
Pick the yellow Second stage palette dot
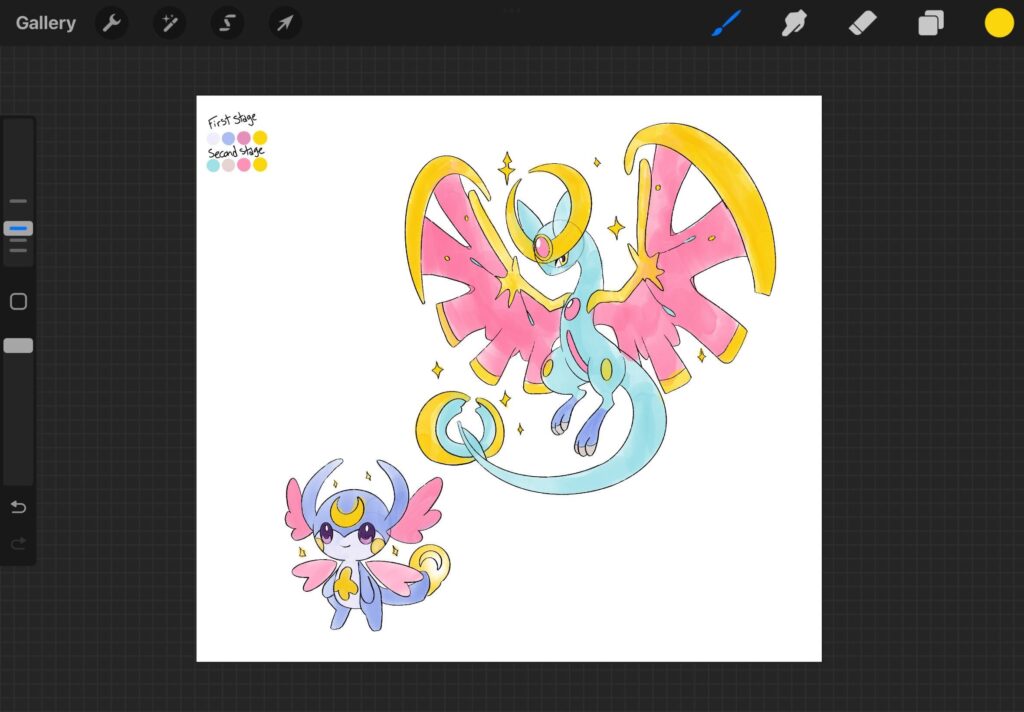260,164
